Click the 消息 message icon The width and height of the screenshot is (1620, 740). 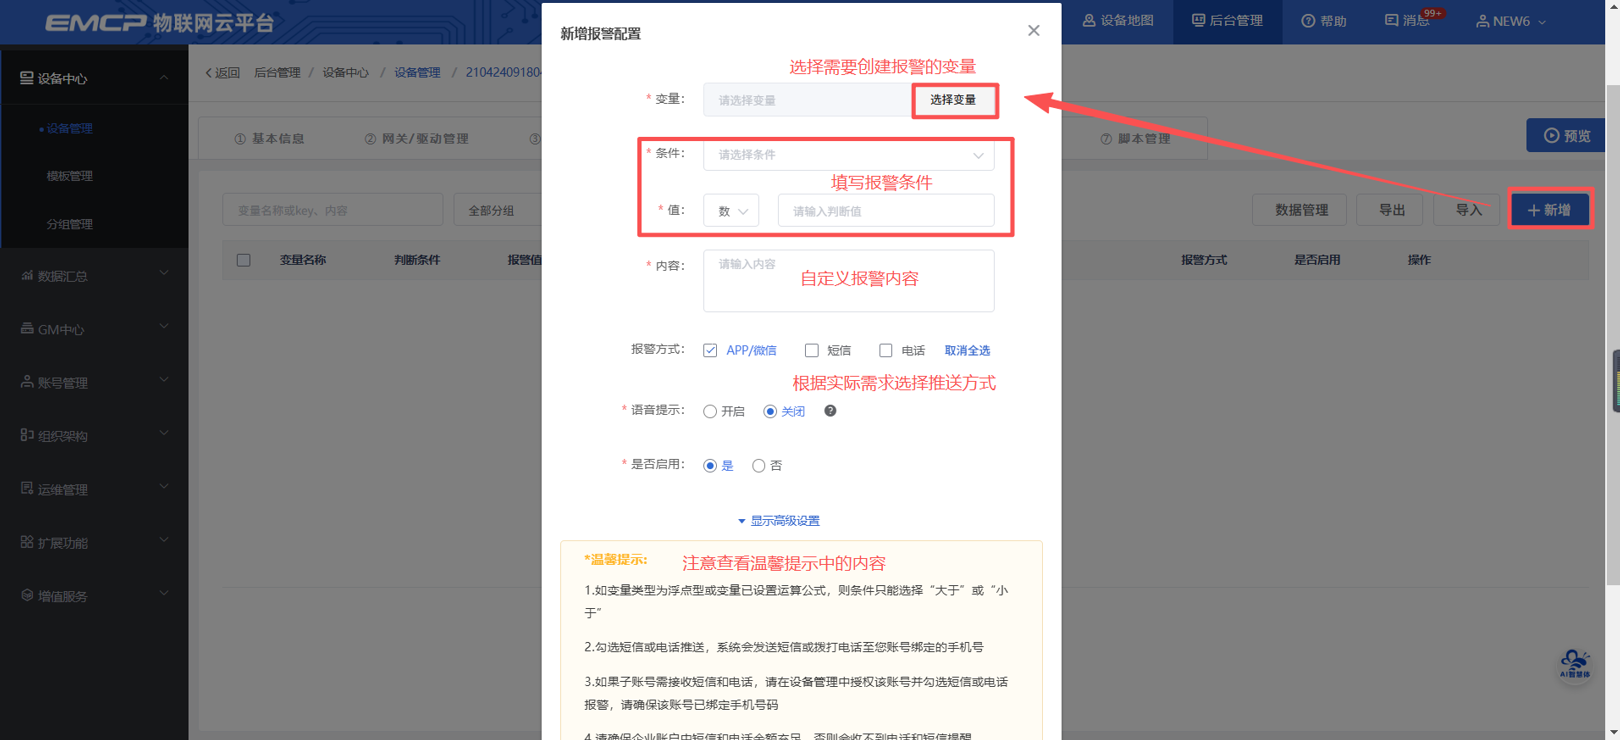coord(1391,21)
